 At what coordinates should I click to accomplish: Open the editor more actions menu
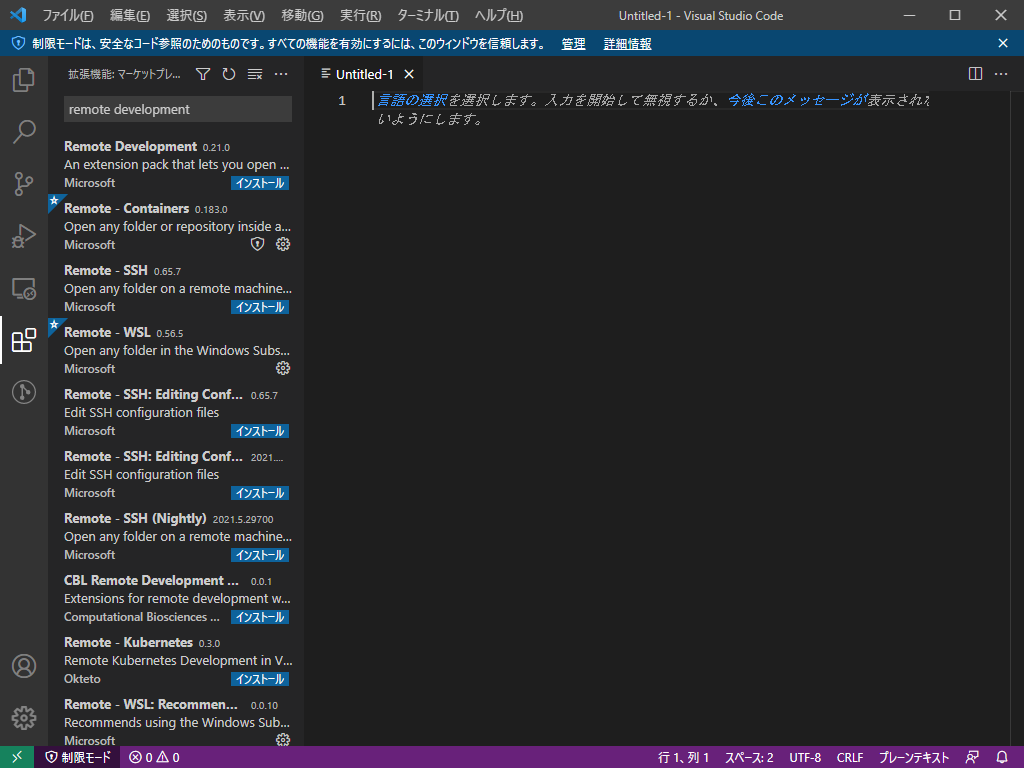click(x=1000, y=74)
